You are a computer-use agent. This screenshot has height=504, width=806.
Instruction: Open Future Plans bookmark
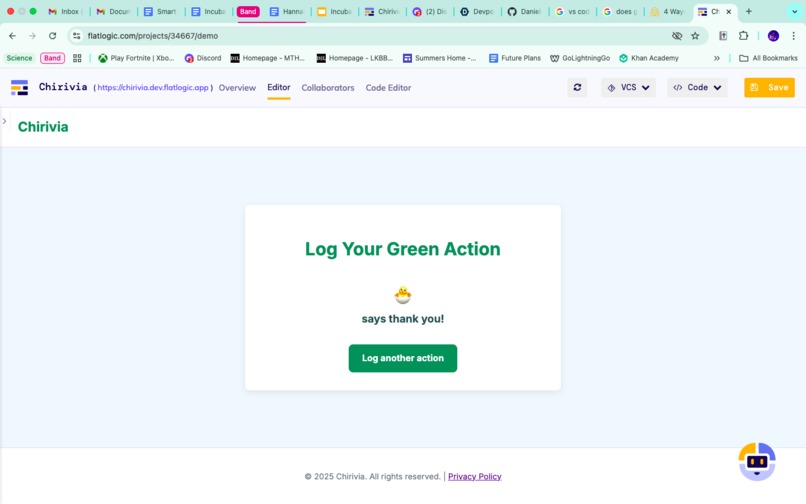[x=515, y=58]
